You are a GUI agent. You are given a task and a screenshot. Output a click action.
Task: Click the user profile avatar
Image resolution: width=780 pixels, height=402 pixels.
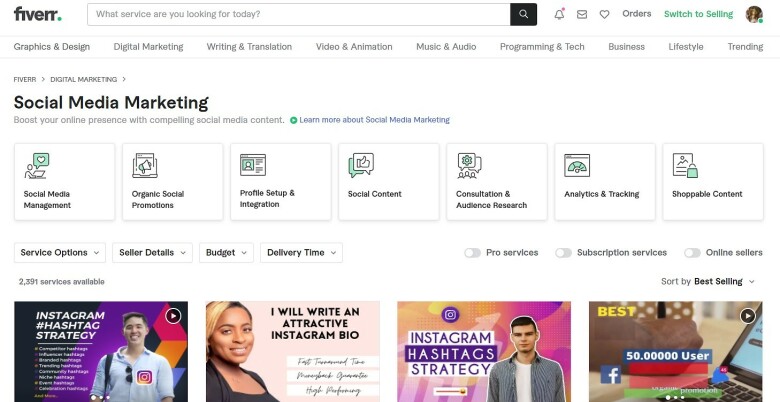[x=754, y=14]
